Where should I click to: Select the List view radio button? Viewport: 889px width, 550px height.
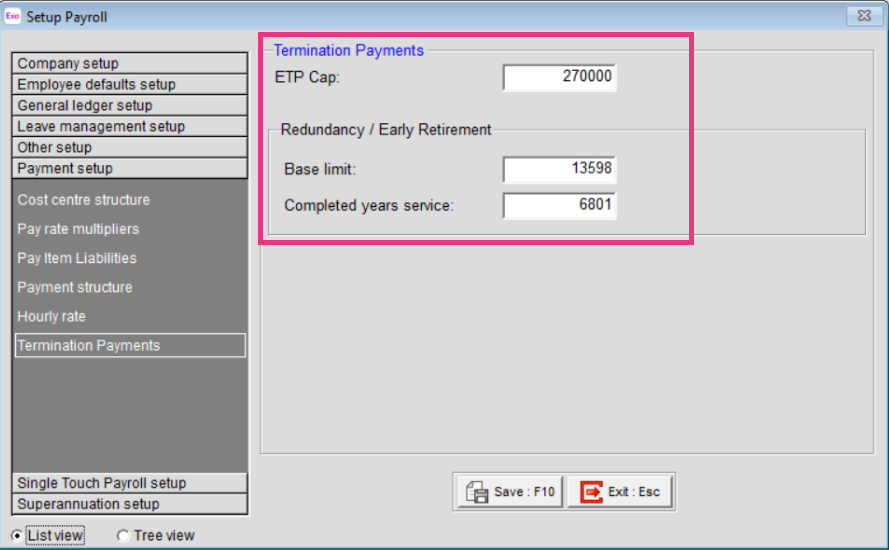point(17,535)
